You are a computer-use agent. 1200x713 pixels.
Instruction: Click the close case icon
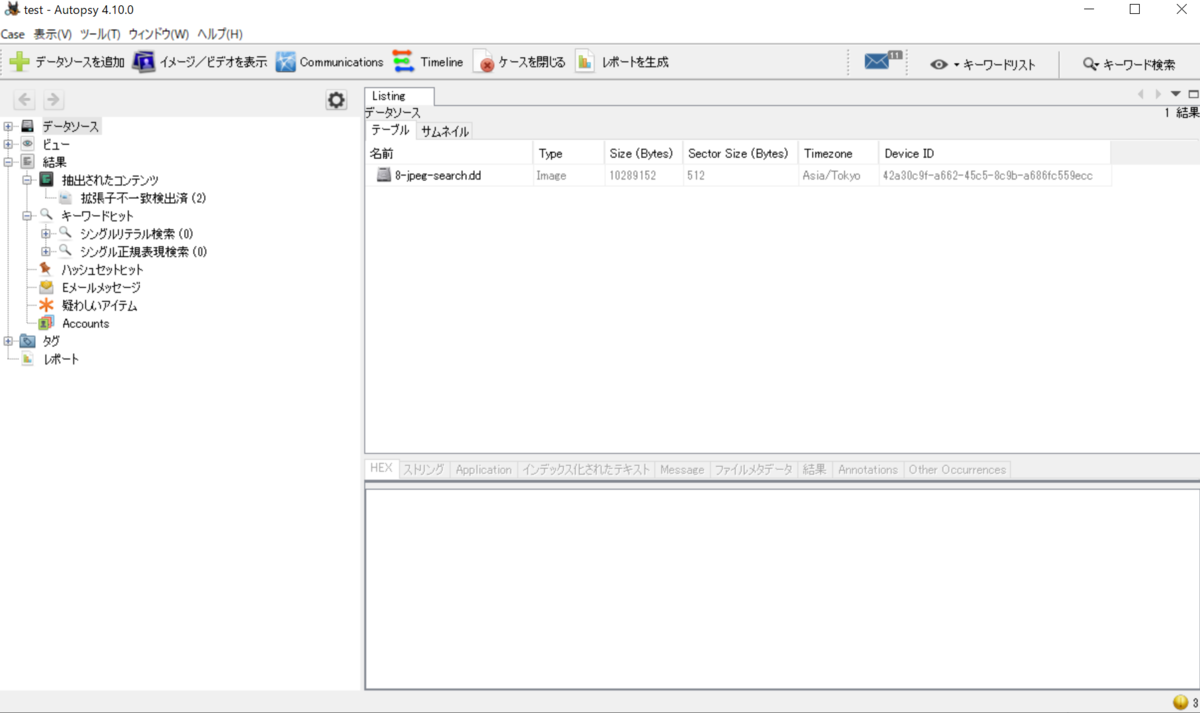pyautogui.click(x=483, y=62)
